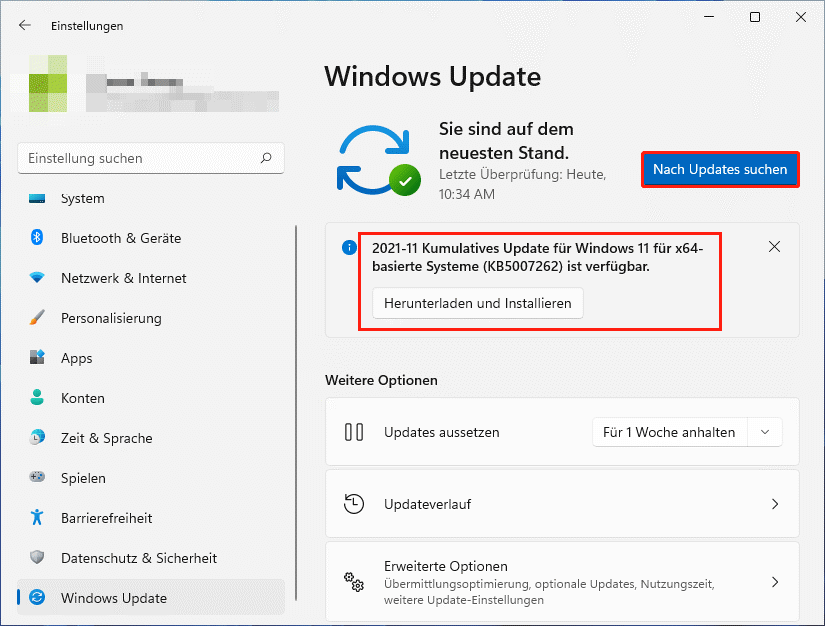Click the Netzwerk & Internet wifi icon

(37, 278)
